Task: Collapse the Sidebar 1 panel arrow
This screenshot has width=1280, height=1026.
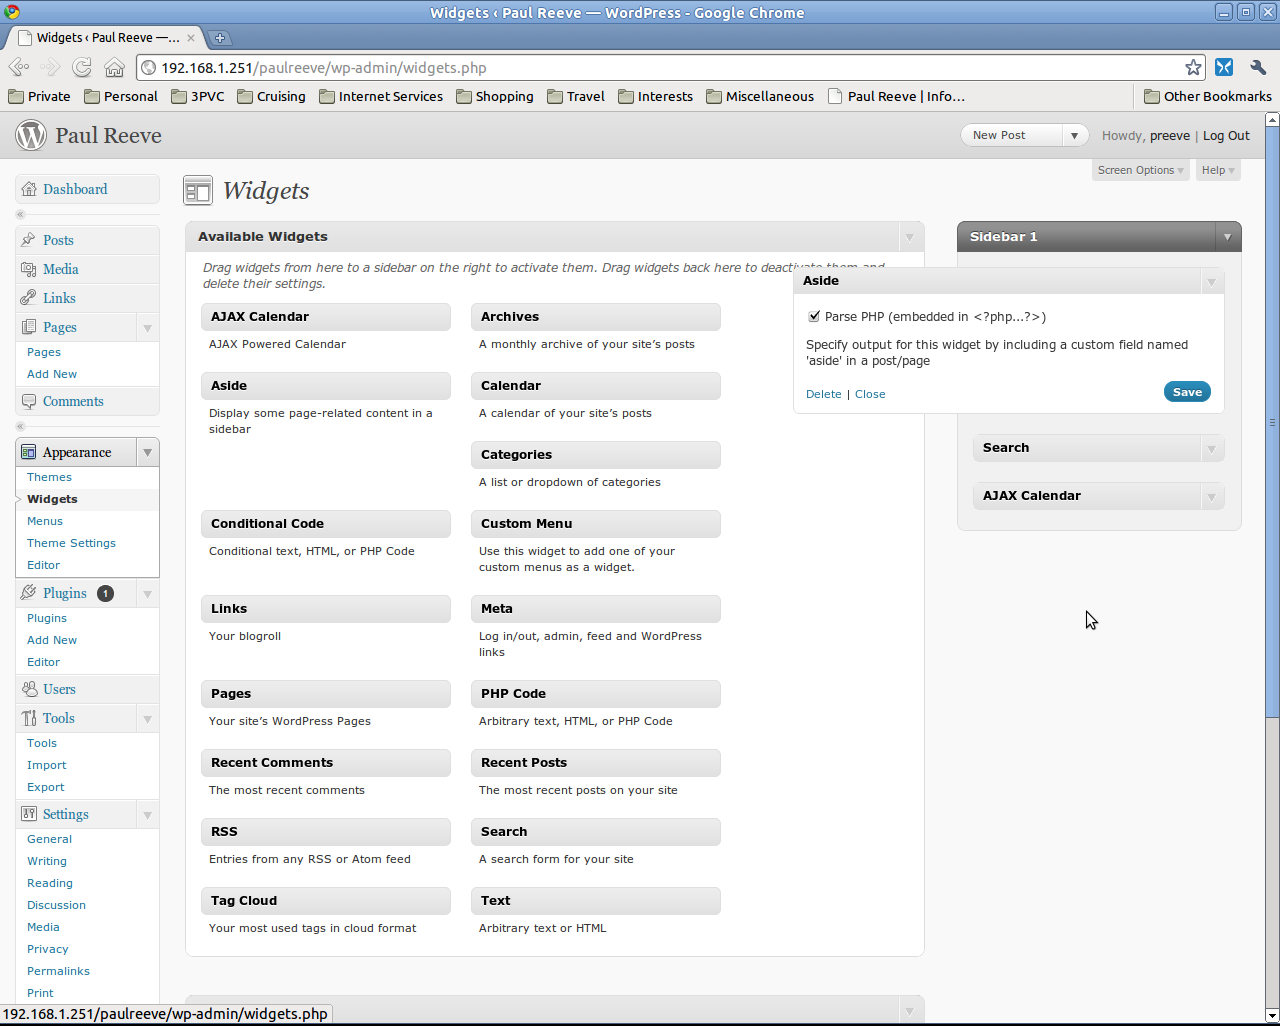Action: pos(1227,237)
